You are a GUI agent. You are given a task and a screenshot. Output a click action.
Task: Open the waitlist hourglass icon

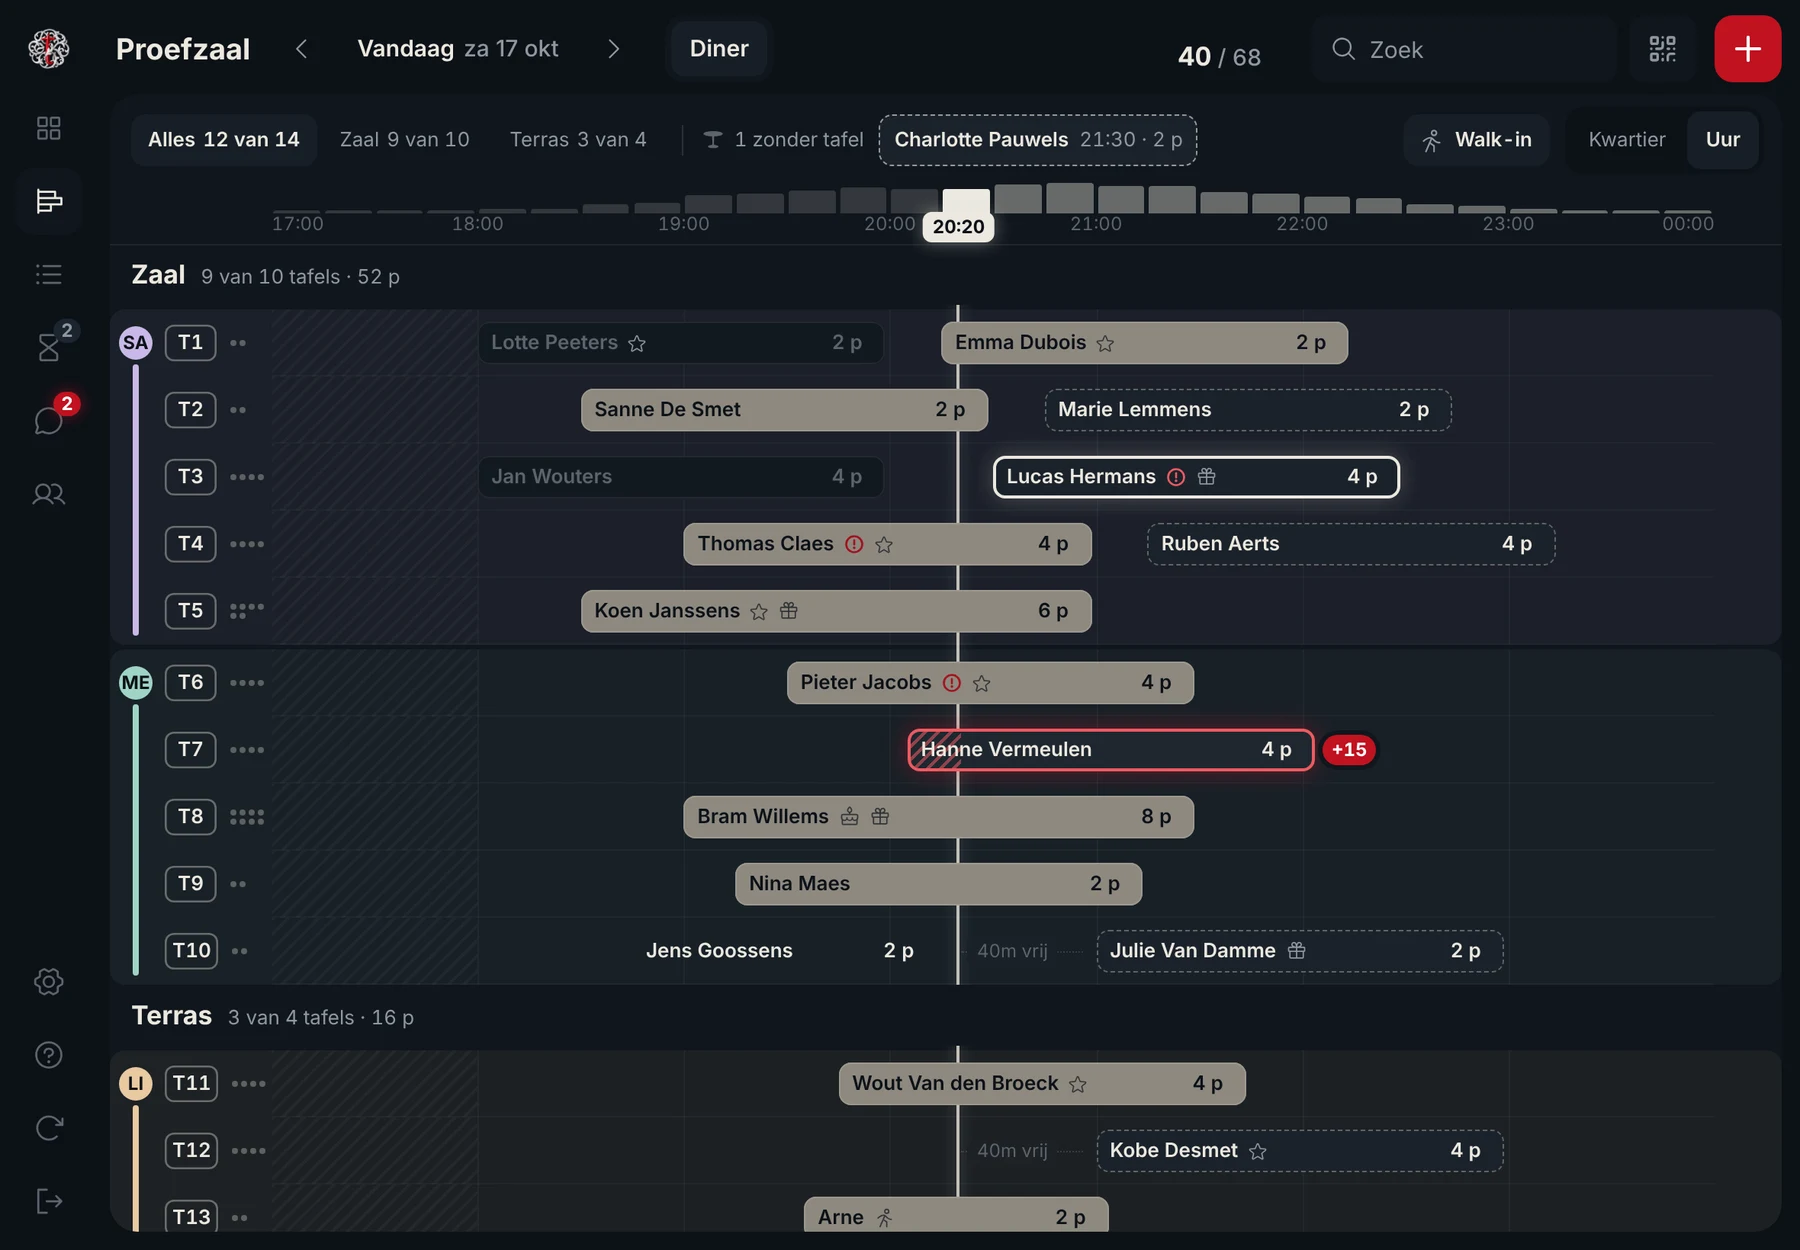[x=48, y=347]
